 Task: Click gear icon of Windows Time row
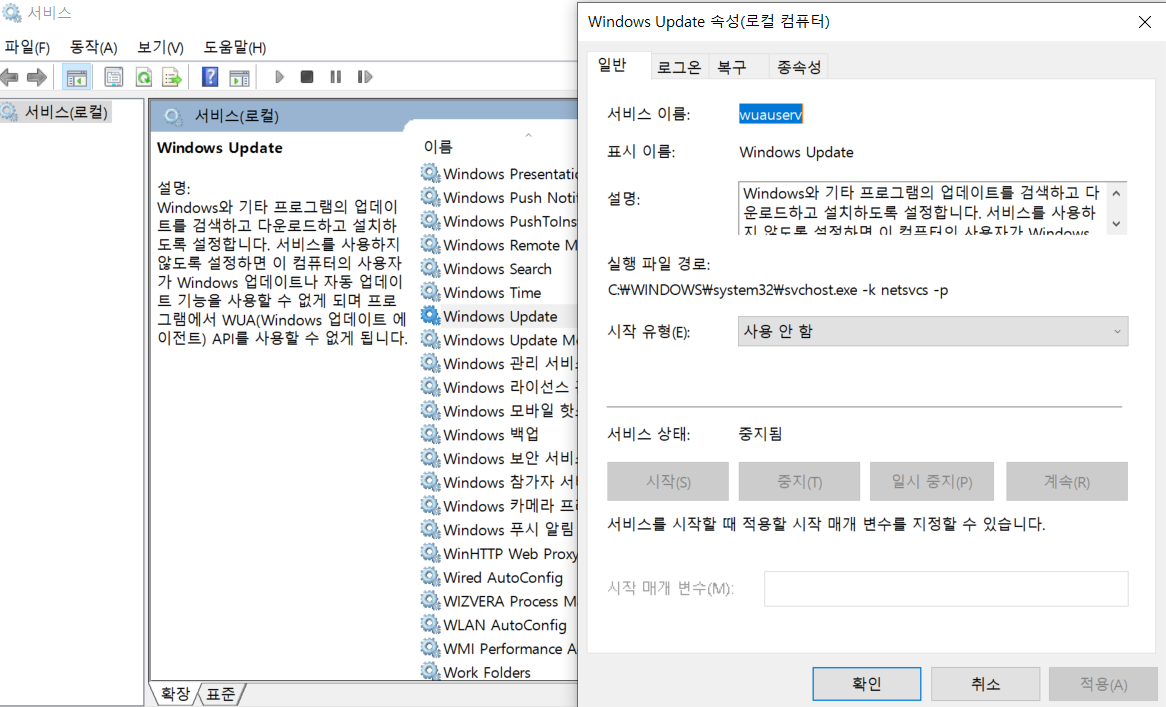tap(430, 291)
